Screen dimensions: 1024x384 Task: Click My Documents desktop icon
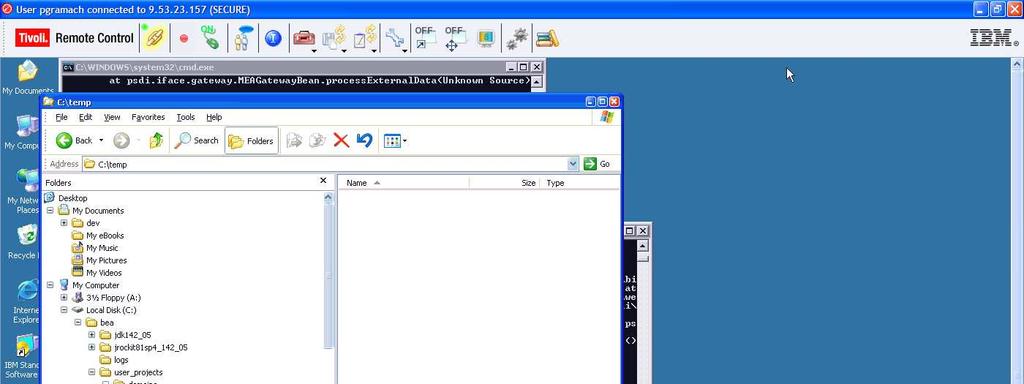[x=27, y=78]
